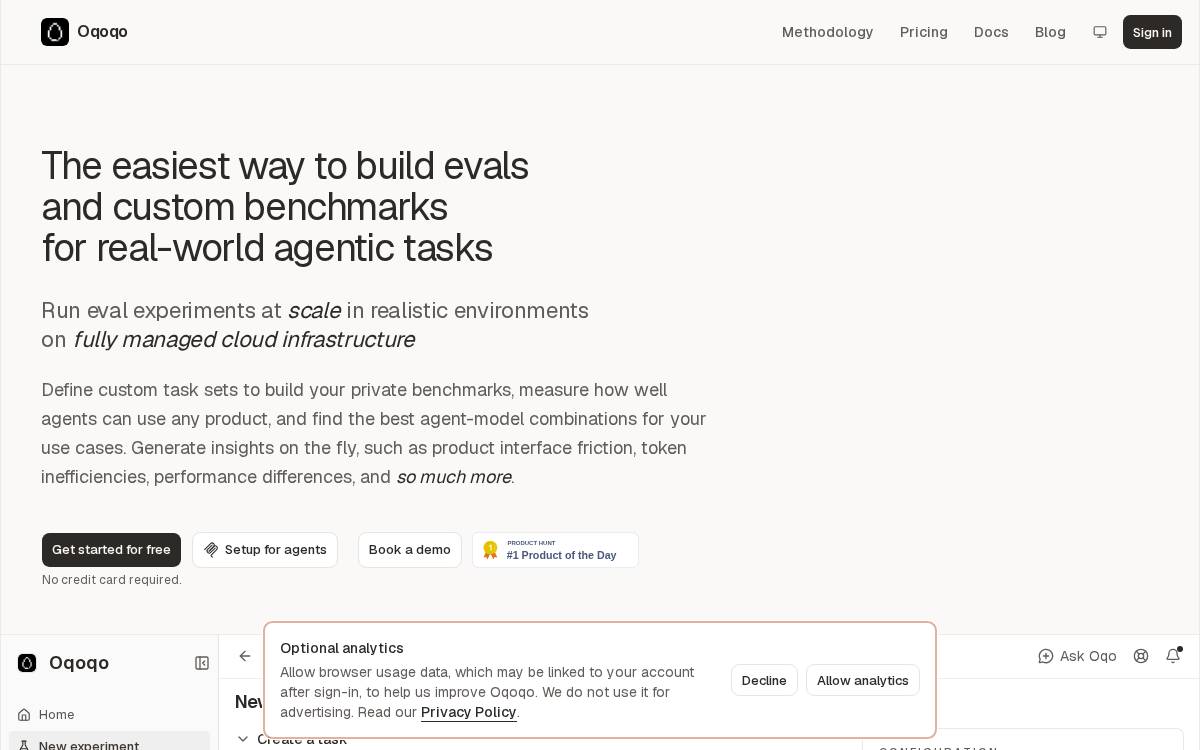Open Setup for agents
Image resolution: width=1200 pixels, height=750 pixels.
pyautogui.click(x=265, y=550)
